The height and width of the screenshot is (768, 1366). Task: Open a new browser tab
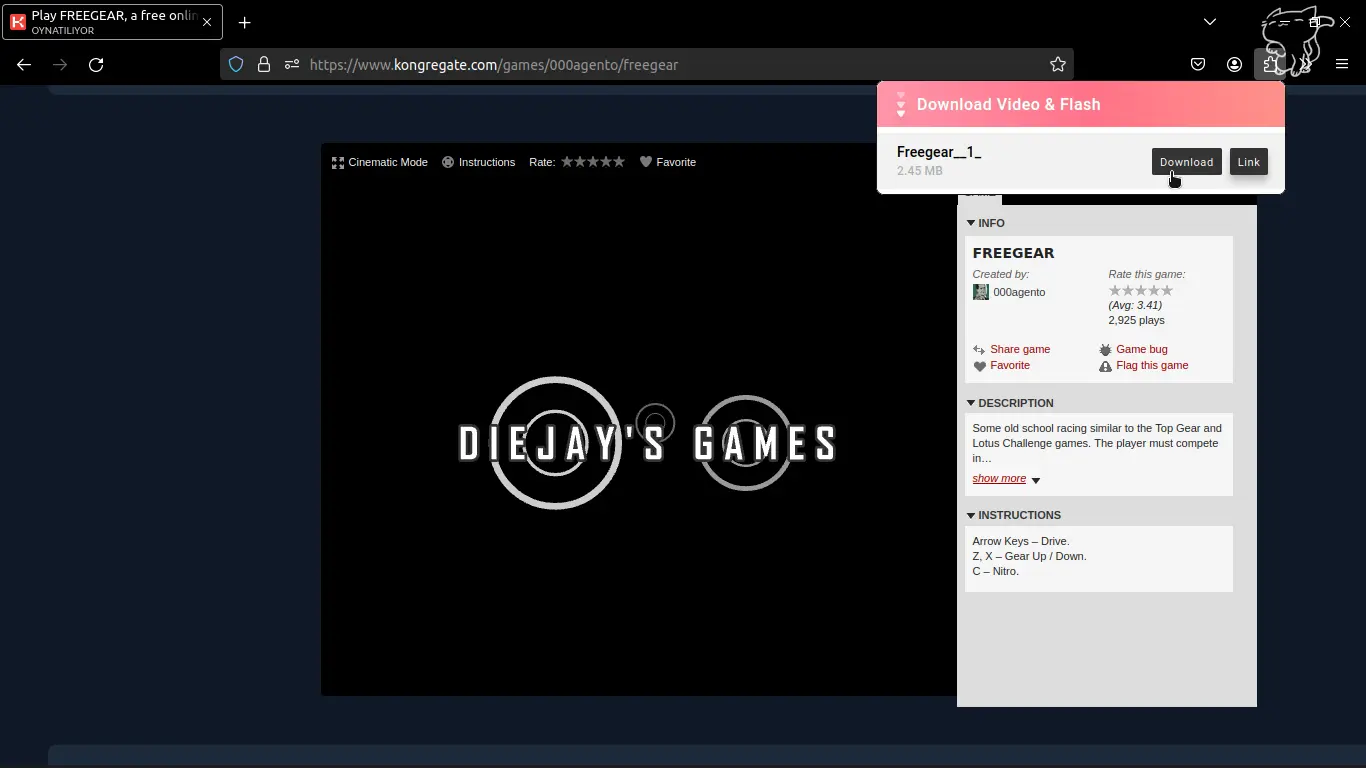[x=244, y=22]
